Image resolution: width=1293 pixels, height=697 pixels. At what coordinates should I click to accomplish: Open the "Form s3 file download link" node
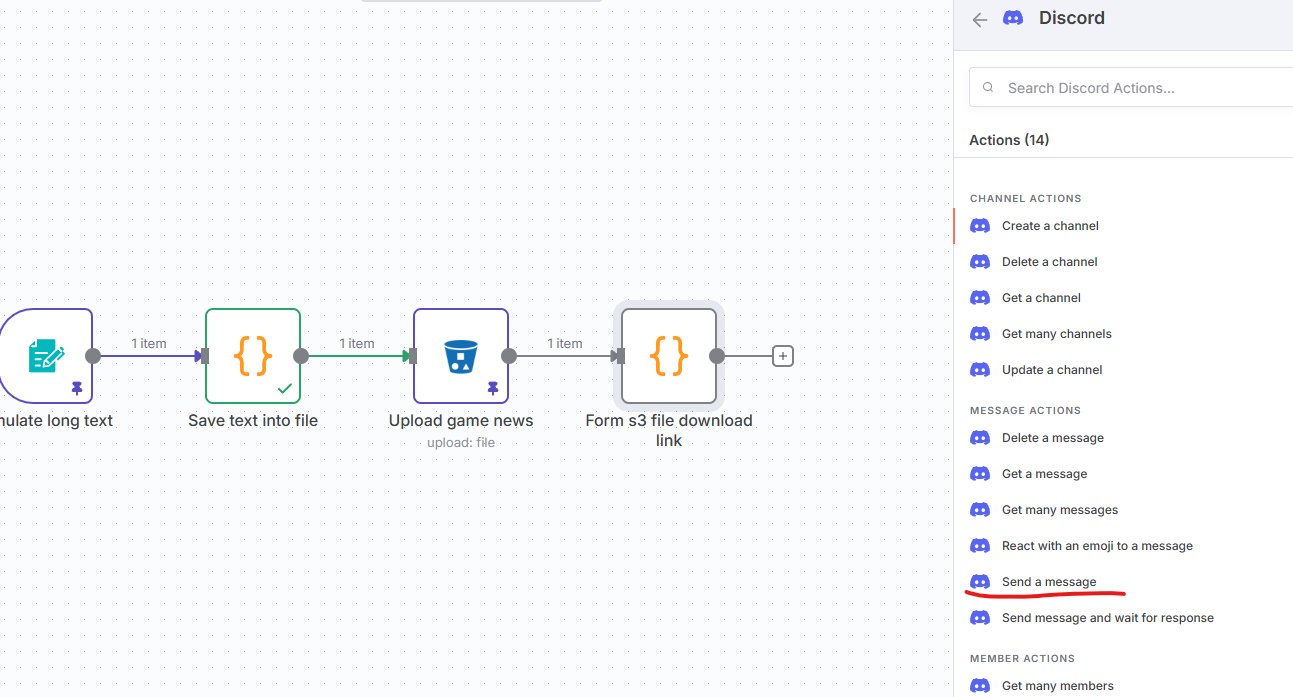point(668,355)
